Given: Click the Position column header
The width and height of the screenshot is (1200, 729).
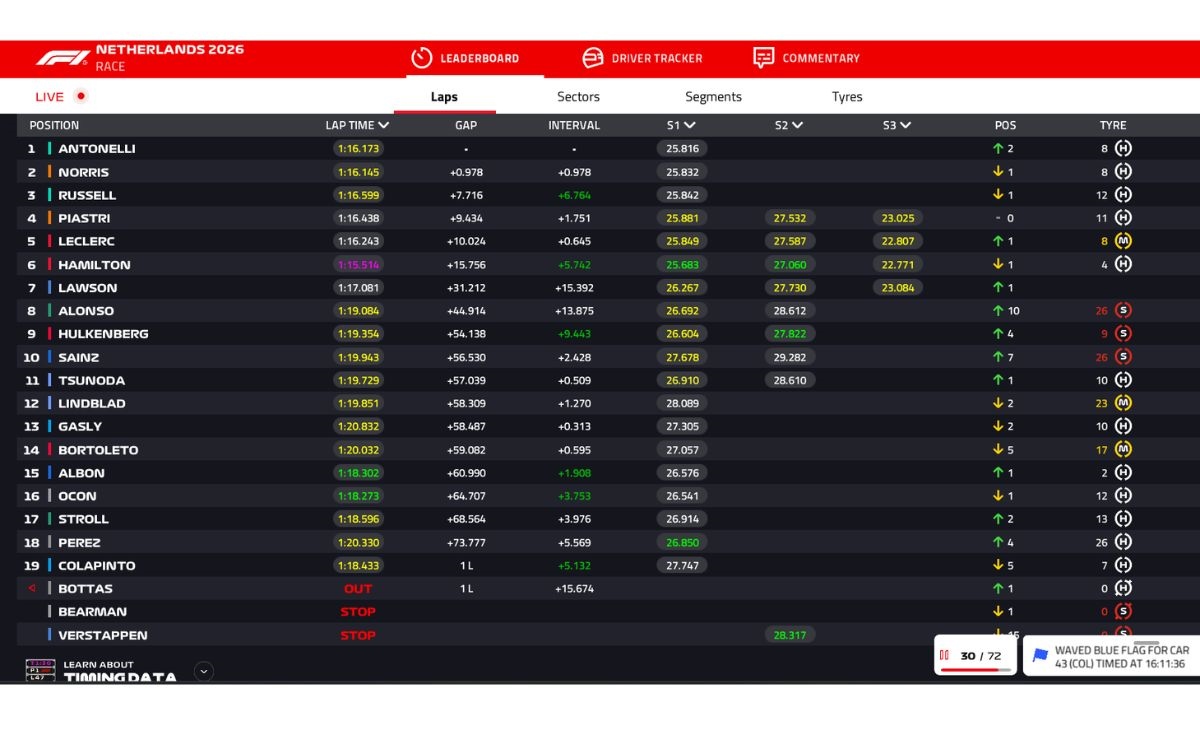Looking at the screenshot, I should (54, 126).
